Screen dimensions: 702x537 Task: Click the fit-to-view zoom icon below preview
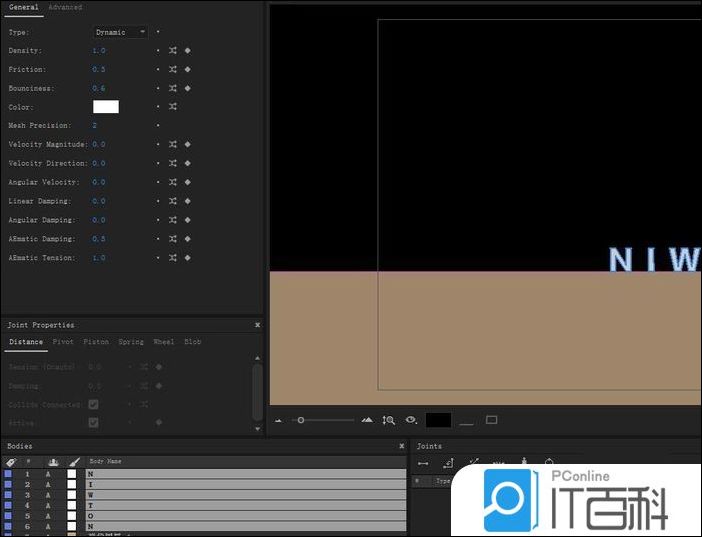tap(388, 421)
